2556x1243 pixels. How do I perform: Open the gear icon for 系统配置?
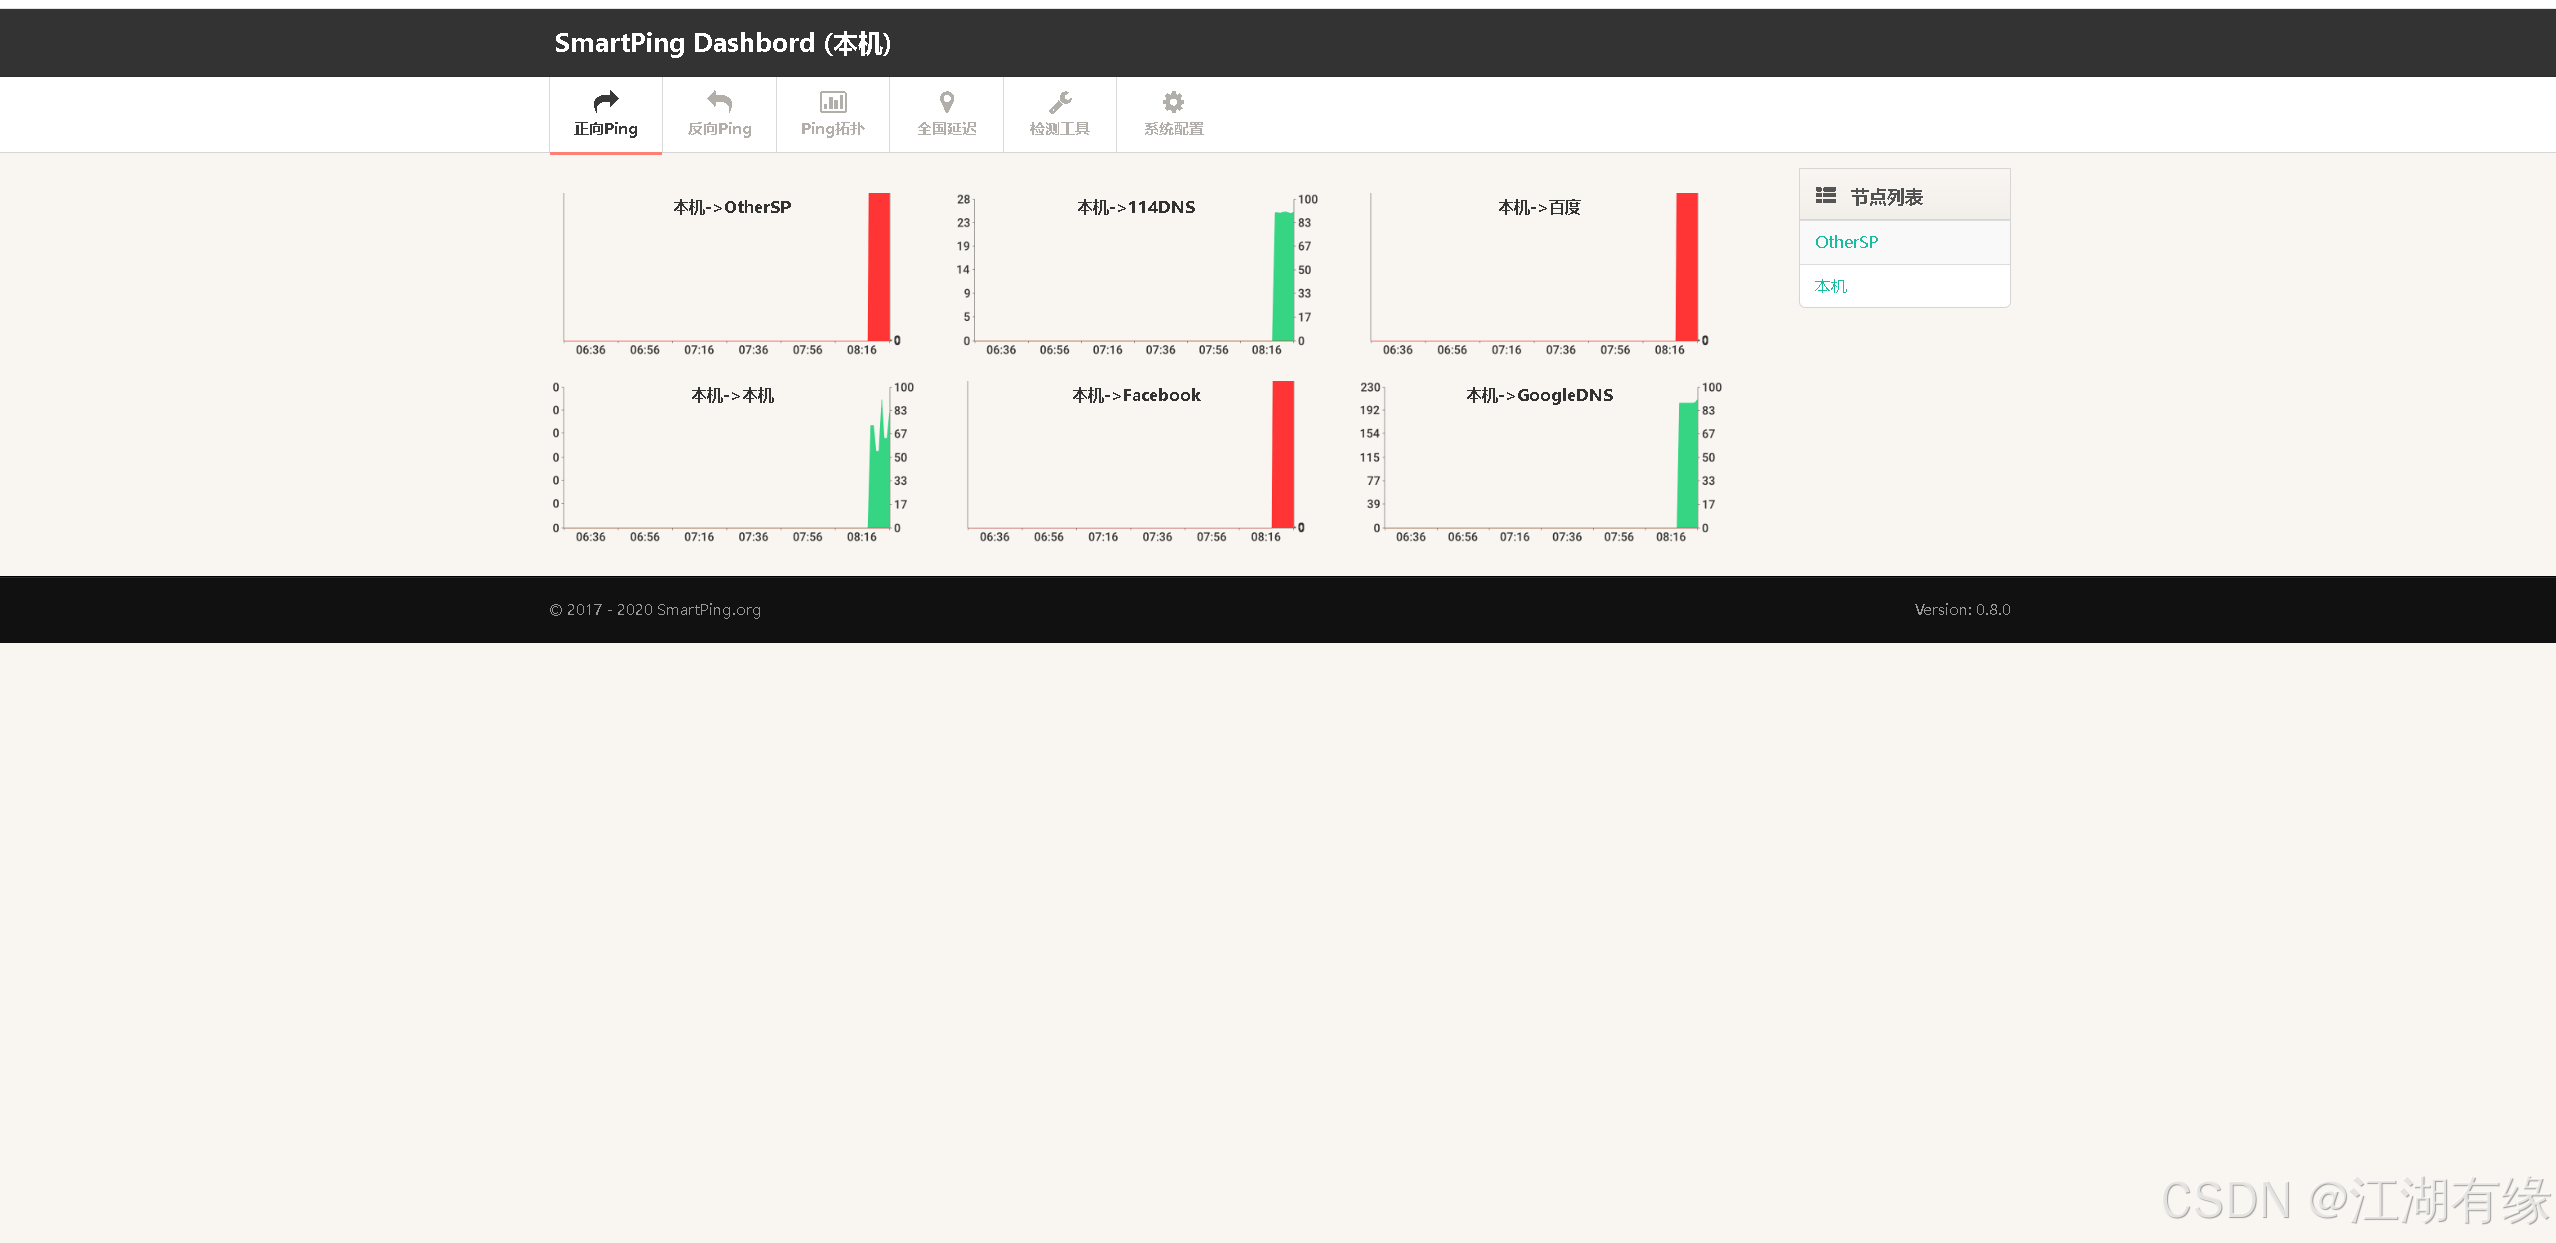pyautogui.click(x=1173, y=101)
